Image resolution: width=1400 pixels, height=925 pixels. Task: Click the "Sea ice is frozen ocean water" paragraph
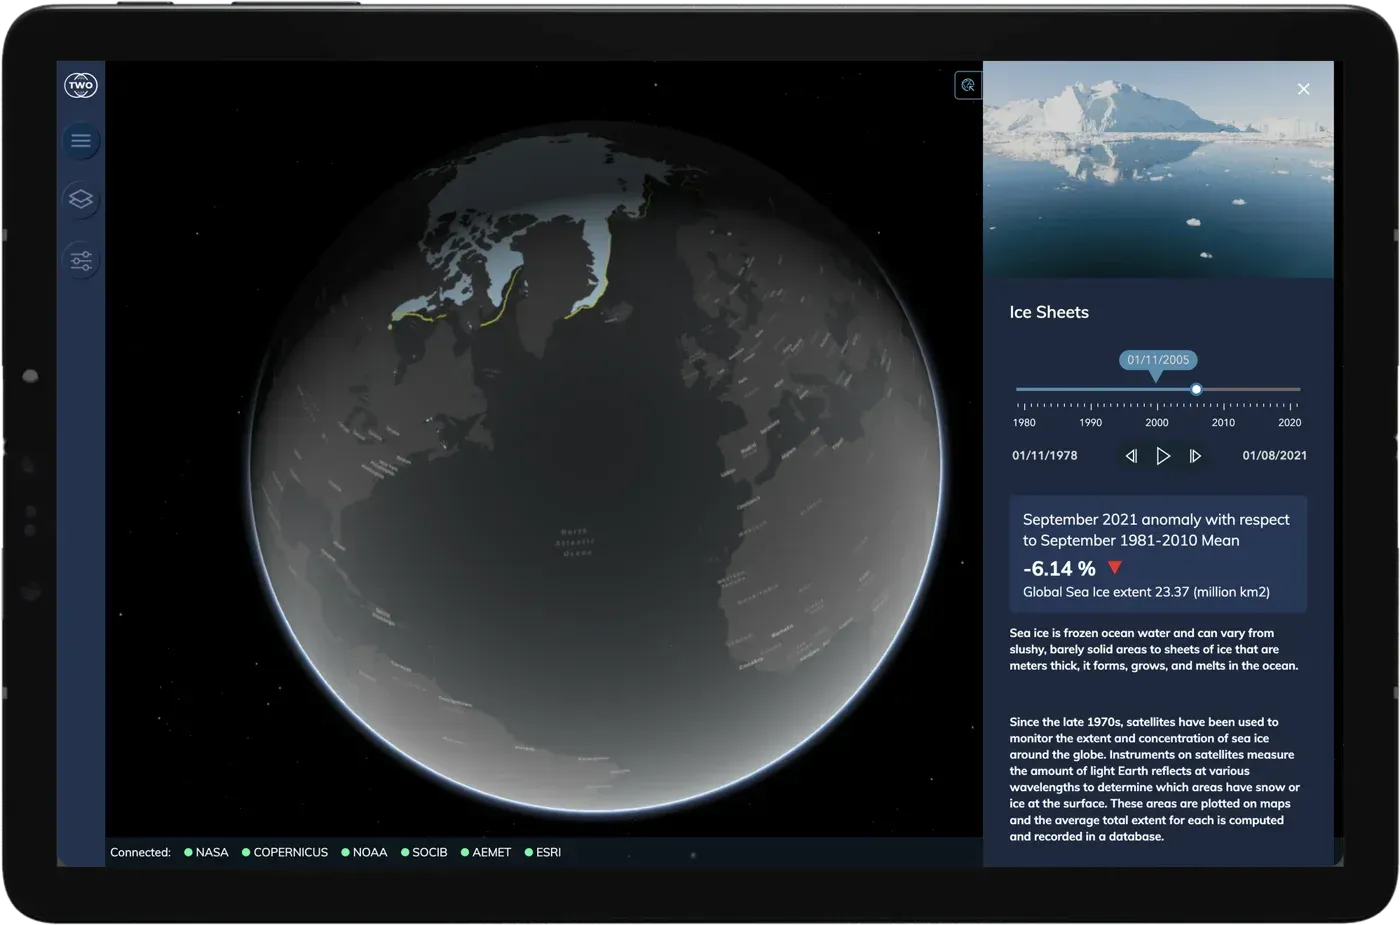[x=1154, y=649]
